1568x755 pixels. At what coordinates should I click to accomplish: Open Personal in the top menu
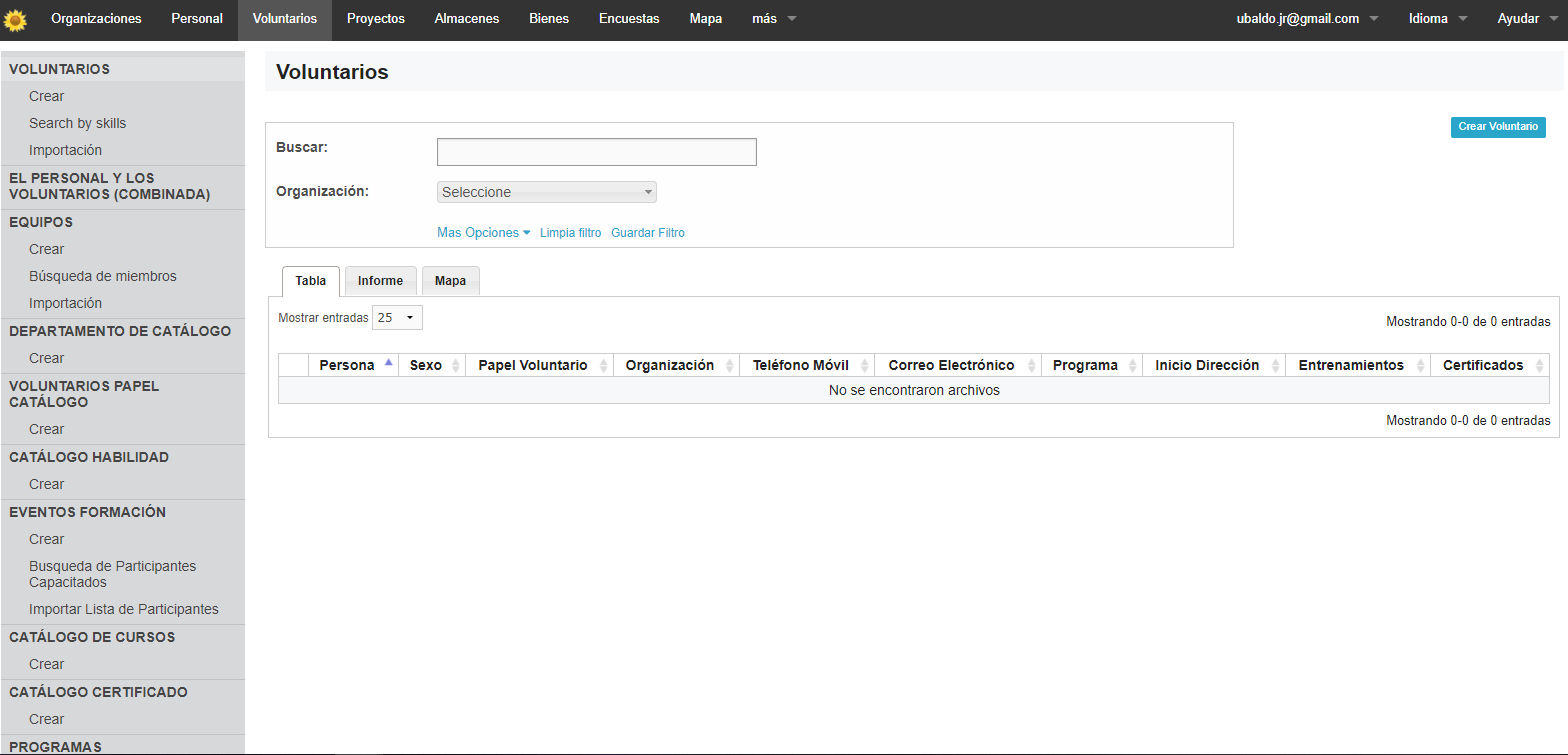tap(197, 19)
